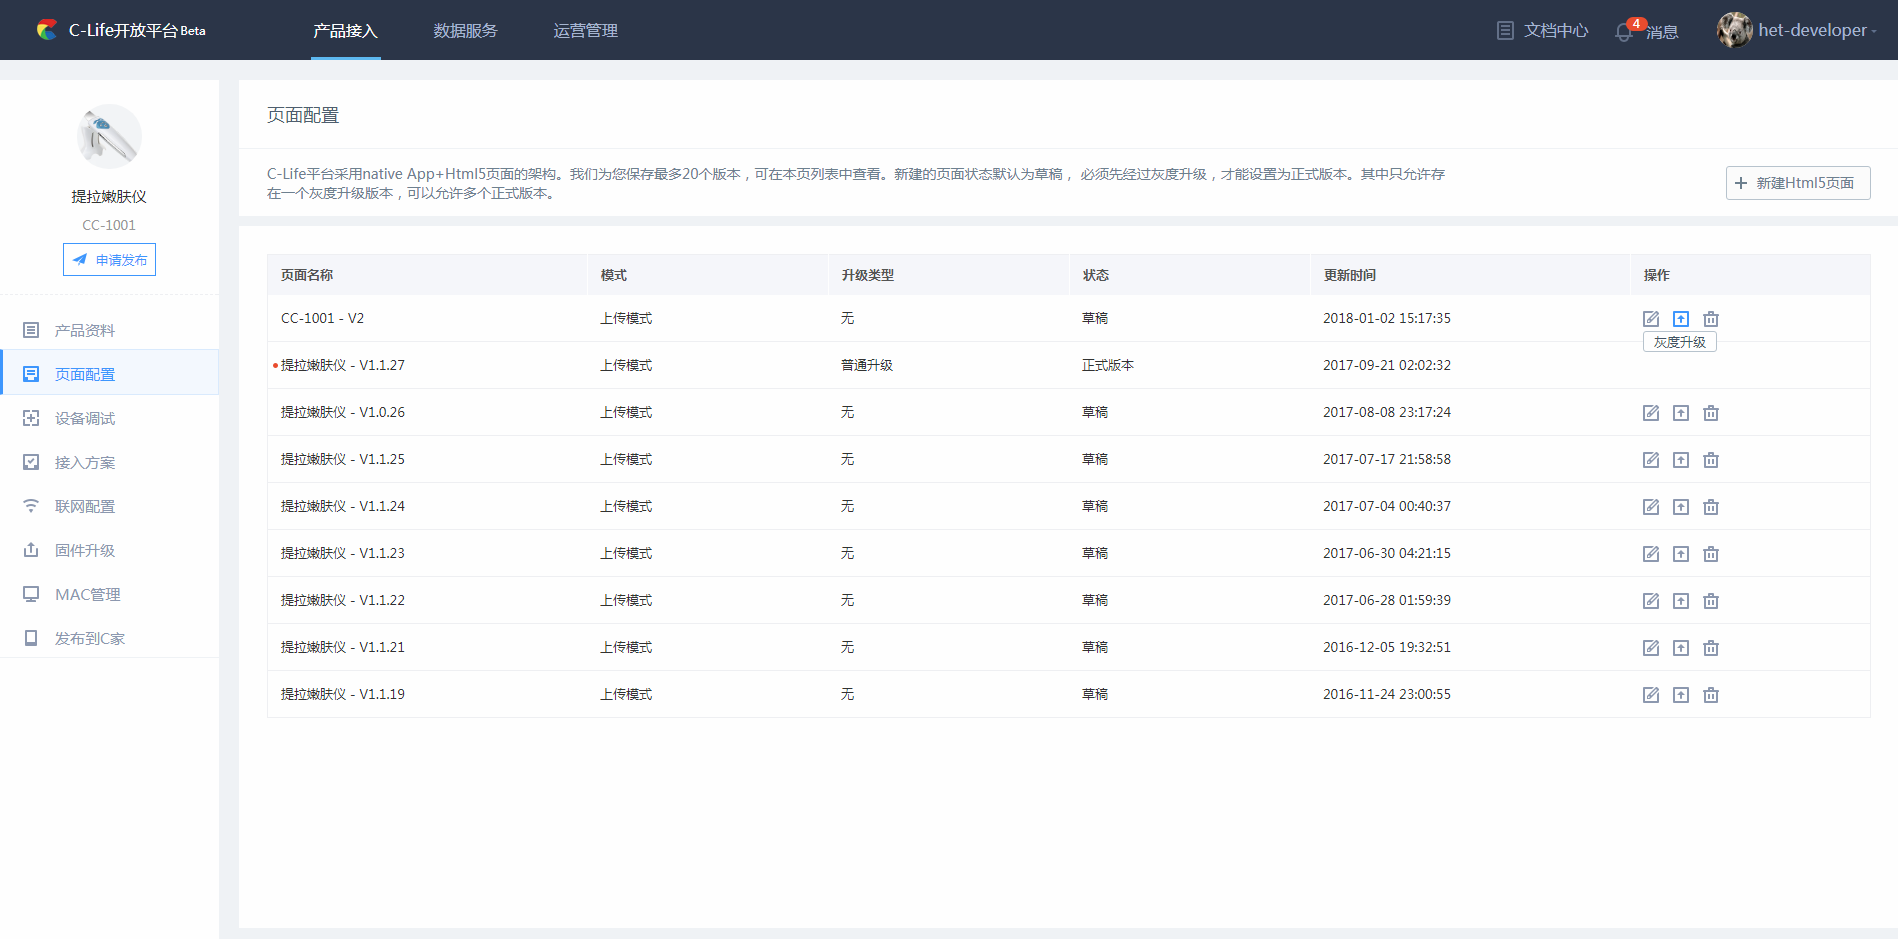Upgrade the V1.1.19 page
Image resolution: width=1898 pixels, height=939 pixels.
pos(1681,695)
